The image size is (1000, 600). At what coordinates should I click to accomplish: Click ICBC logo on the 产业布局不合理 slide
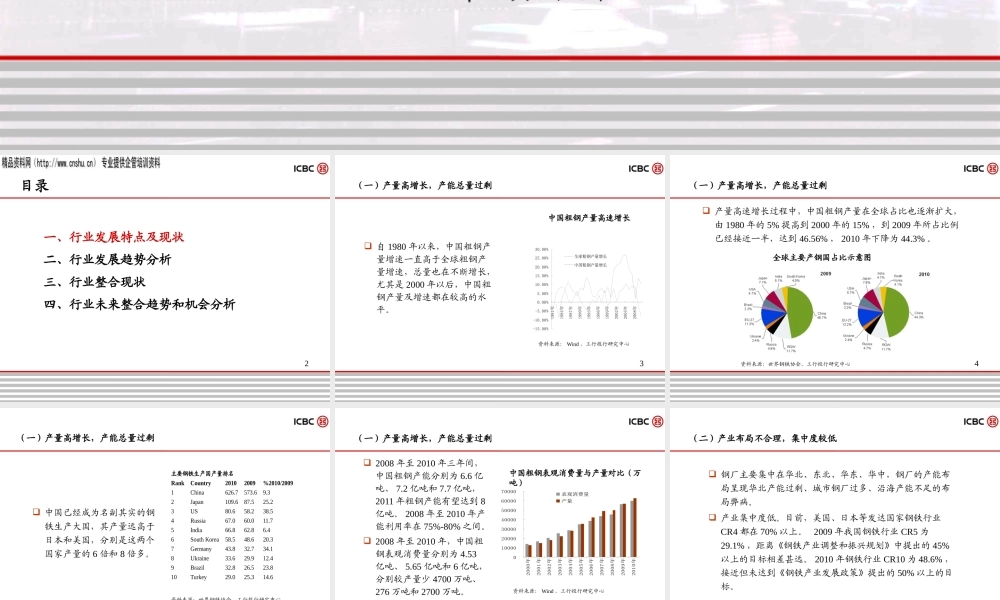click(x=981, y=421)
